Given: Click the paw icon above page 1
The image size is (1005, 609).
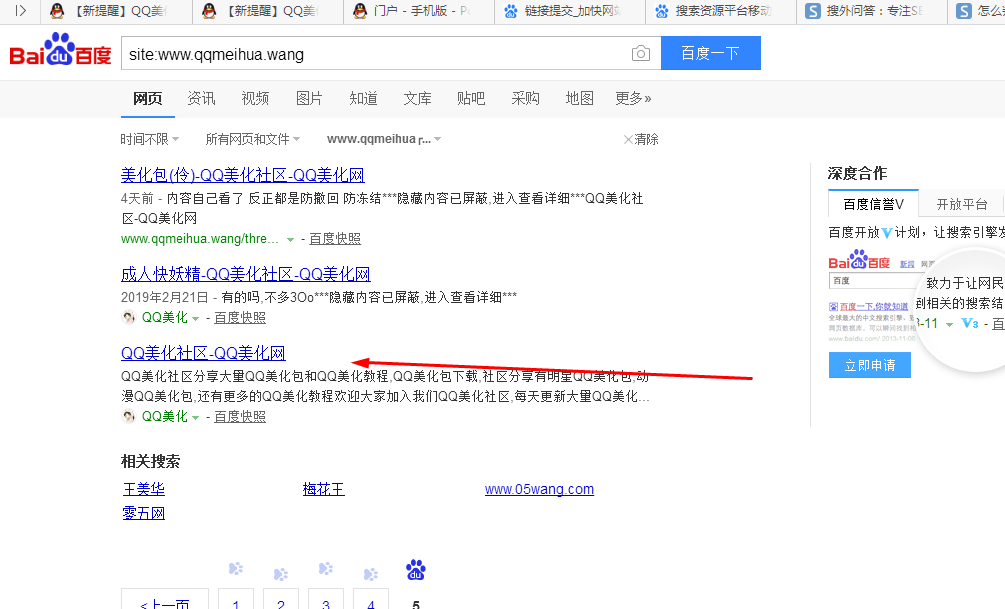Looking at the screenshot, I should pos(235,569).
